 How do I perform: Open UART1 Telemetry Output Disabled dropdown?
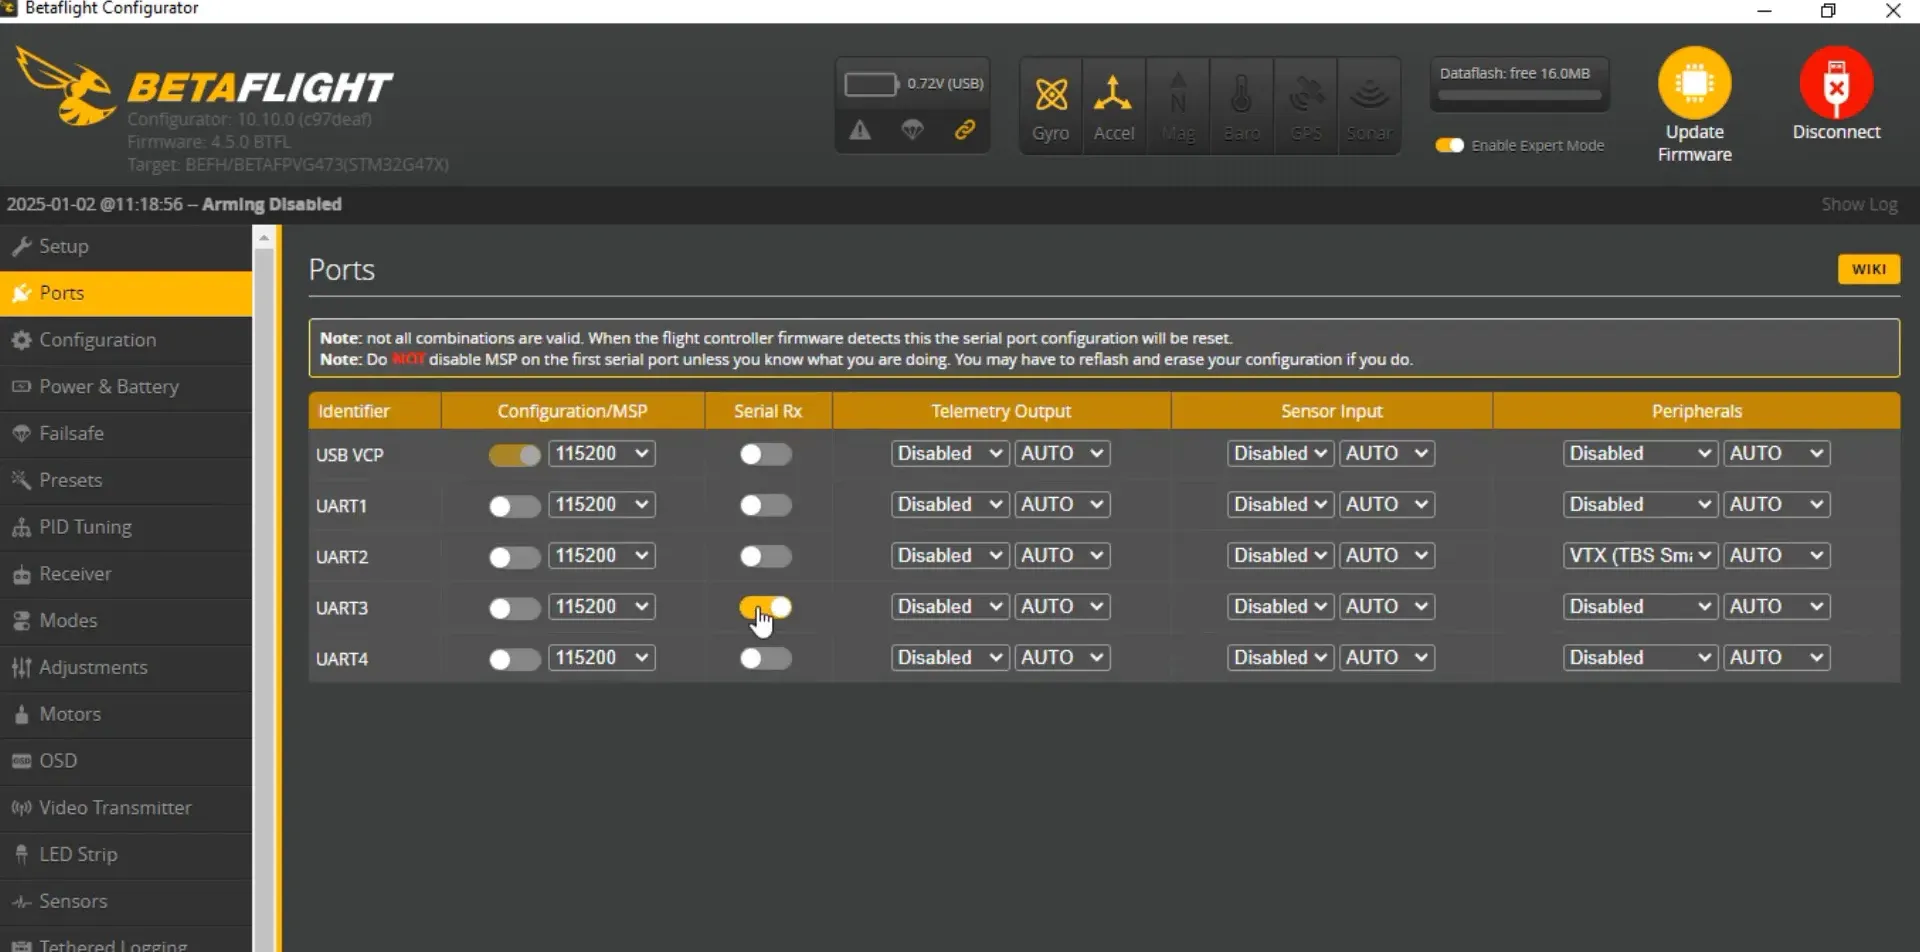[x=950, y=505]
